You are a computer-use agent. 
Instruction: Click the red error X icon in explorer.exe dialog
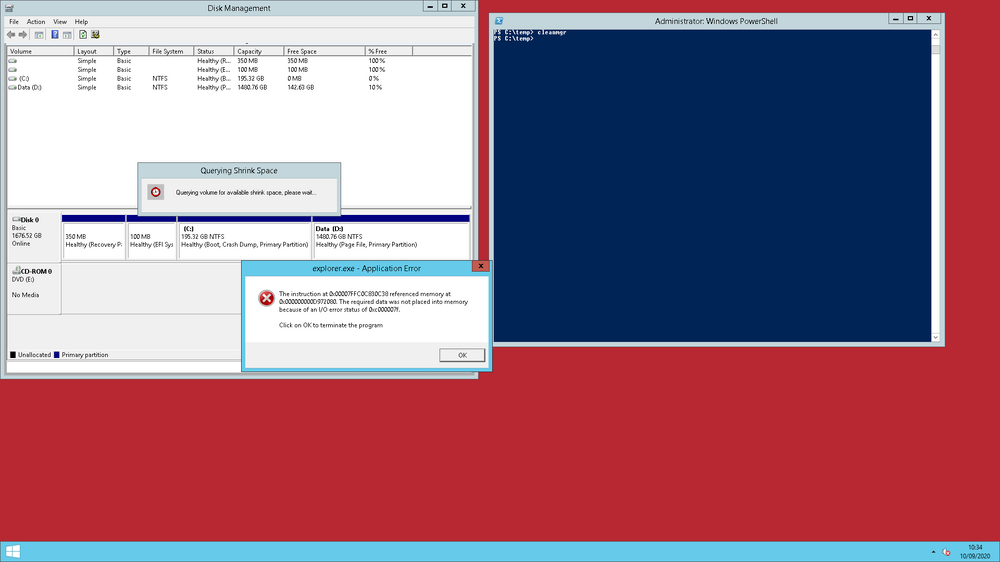(x=266, y=298)
